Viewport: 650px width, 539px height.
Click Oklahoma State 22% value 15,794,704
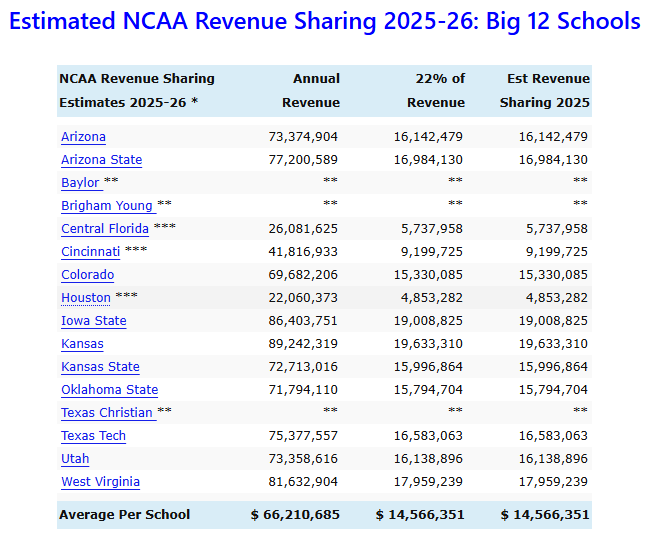[428, 390]
